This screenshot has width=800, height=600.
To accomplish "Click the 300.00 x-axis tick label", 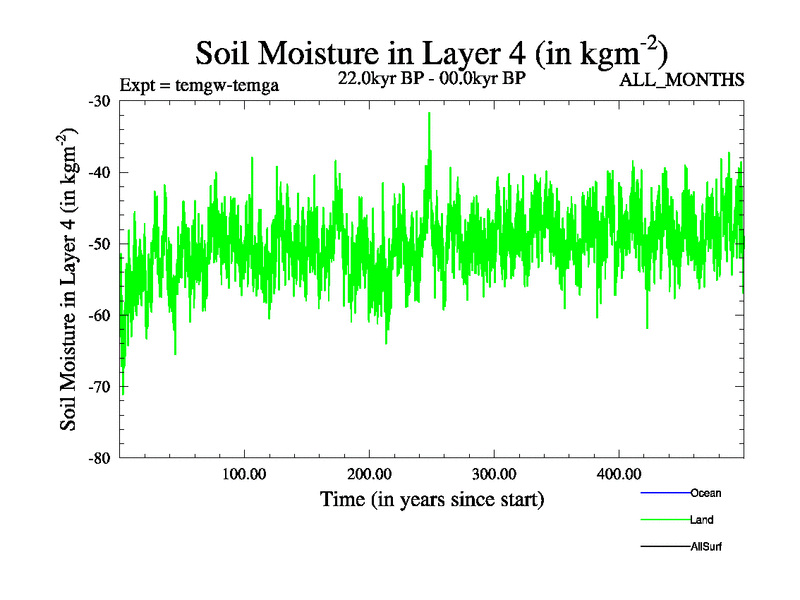I will [x=494, y=473].
